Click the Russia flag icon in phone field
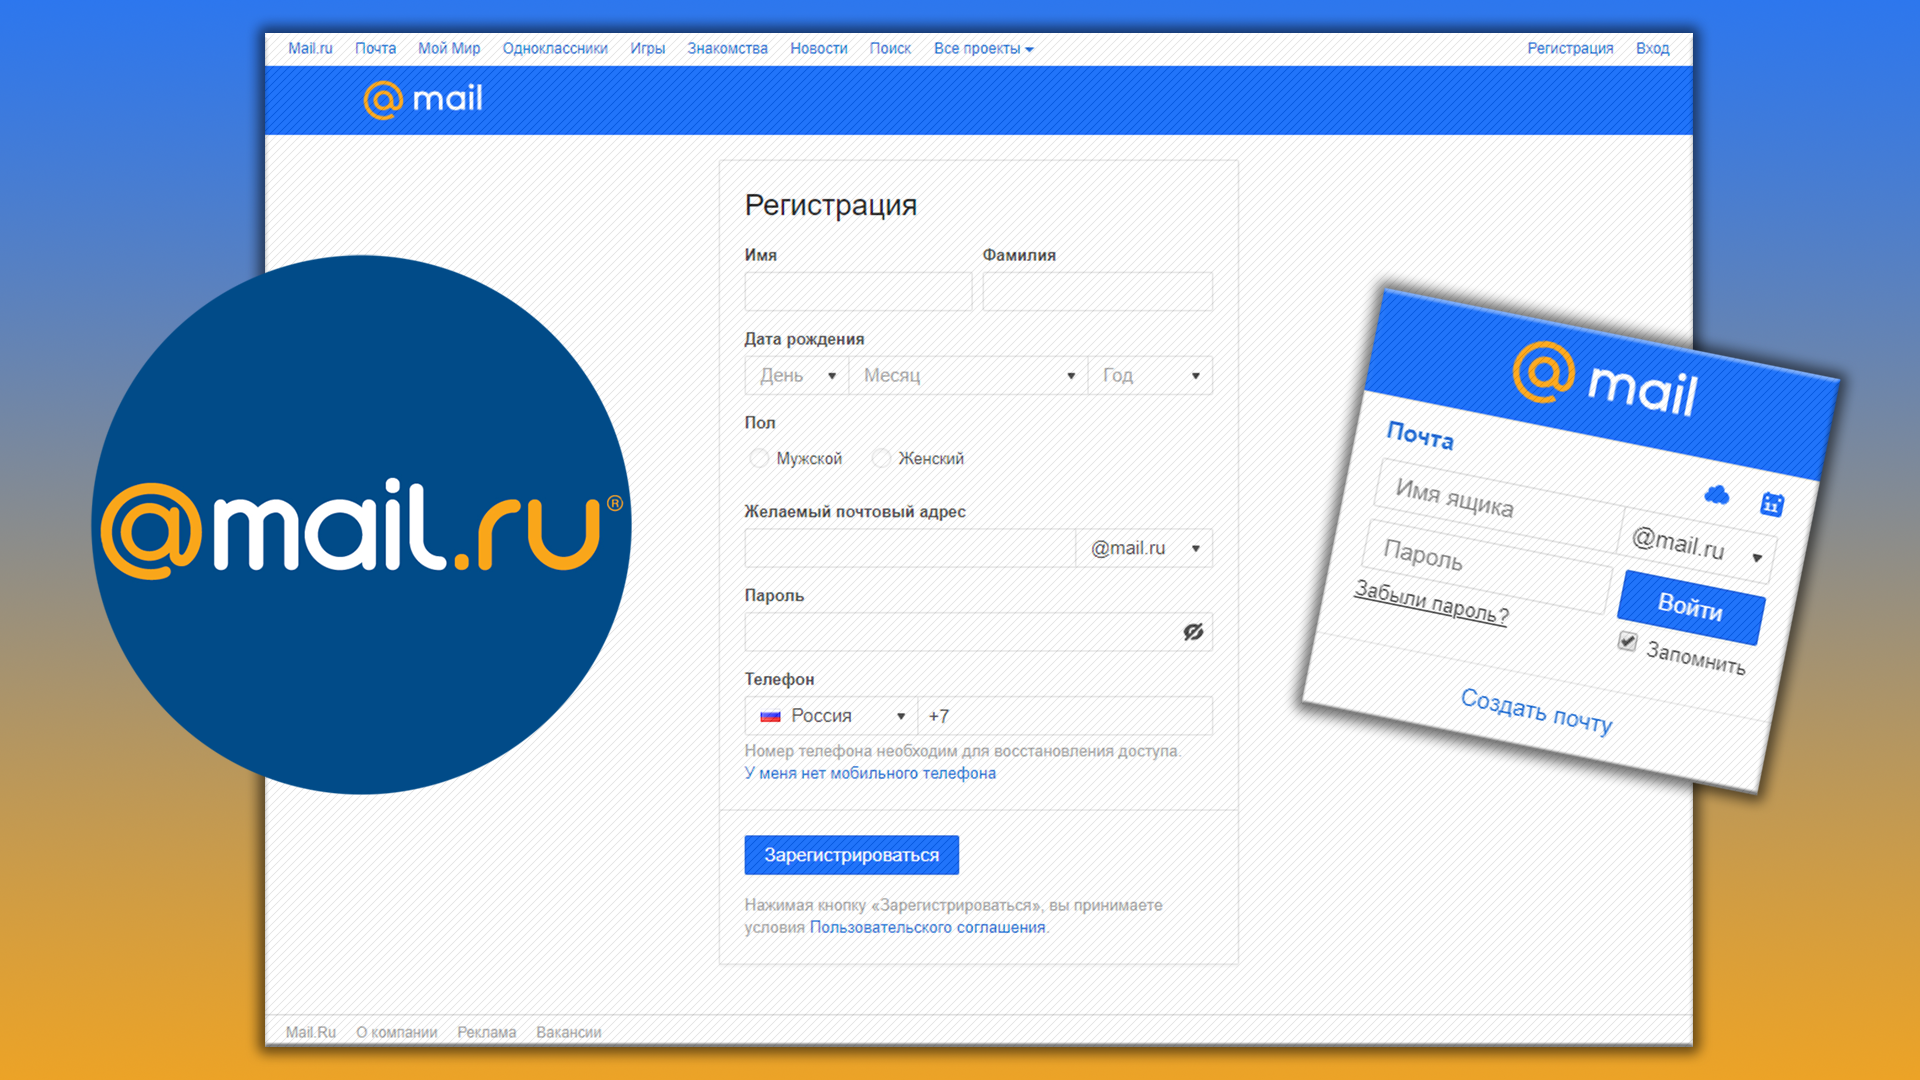1920x1080 pixels. point(767,717)
